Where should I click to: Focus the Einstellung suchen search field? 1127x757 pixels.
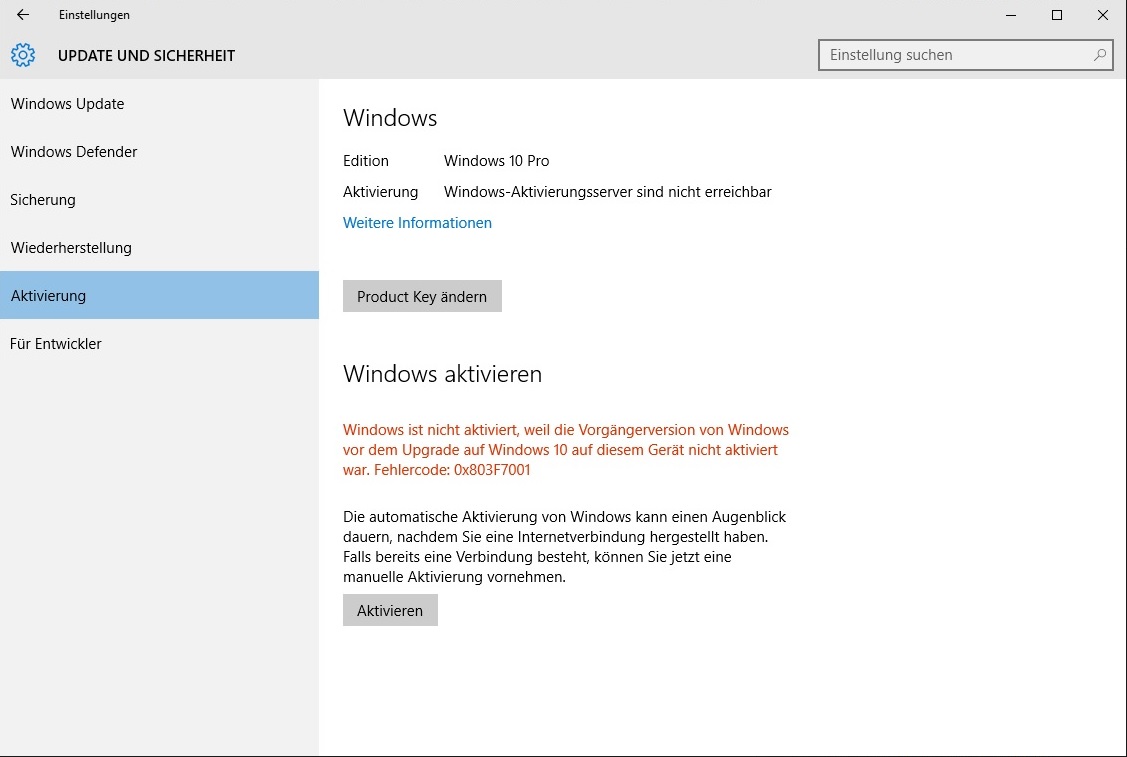click(x=965, y=55)
